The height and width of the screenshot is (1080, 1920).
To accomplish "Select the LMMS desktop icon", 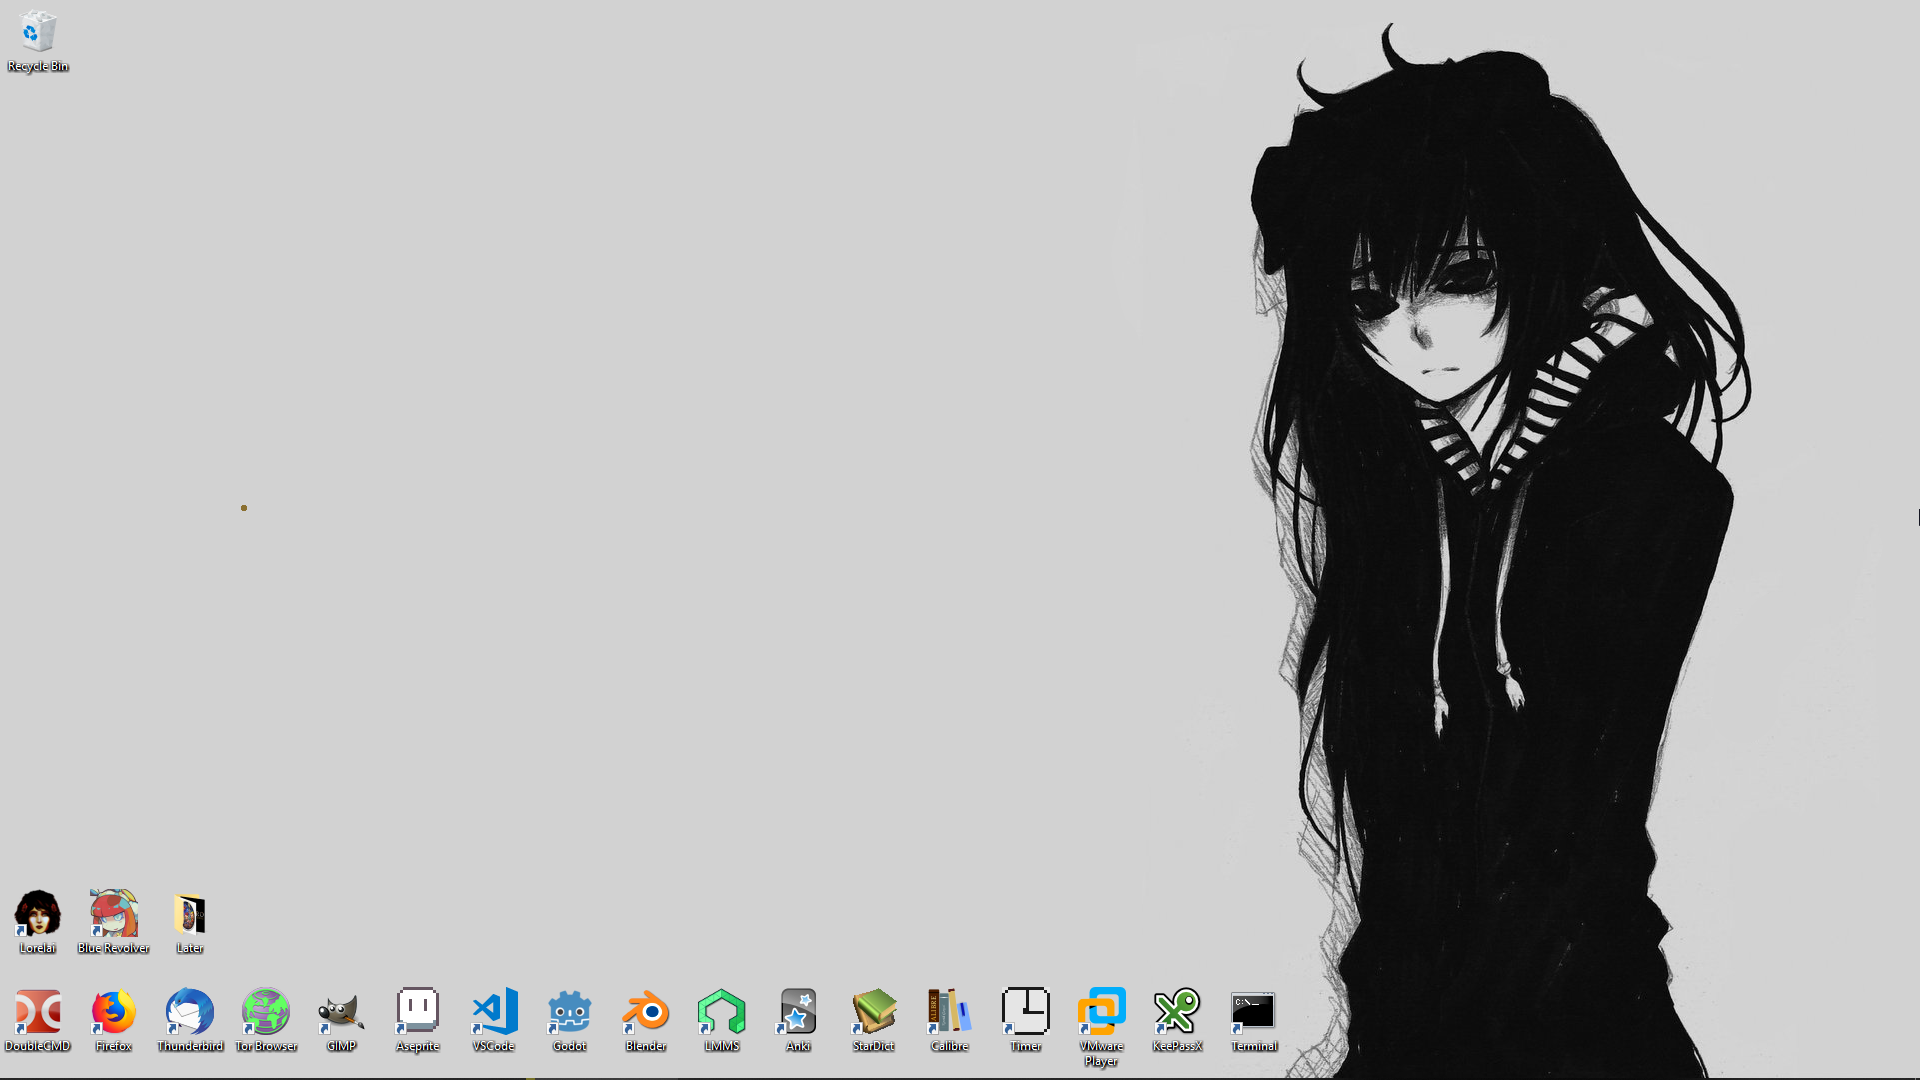I will pos(722,1012).
